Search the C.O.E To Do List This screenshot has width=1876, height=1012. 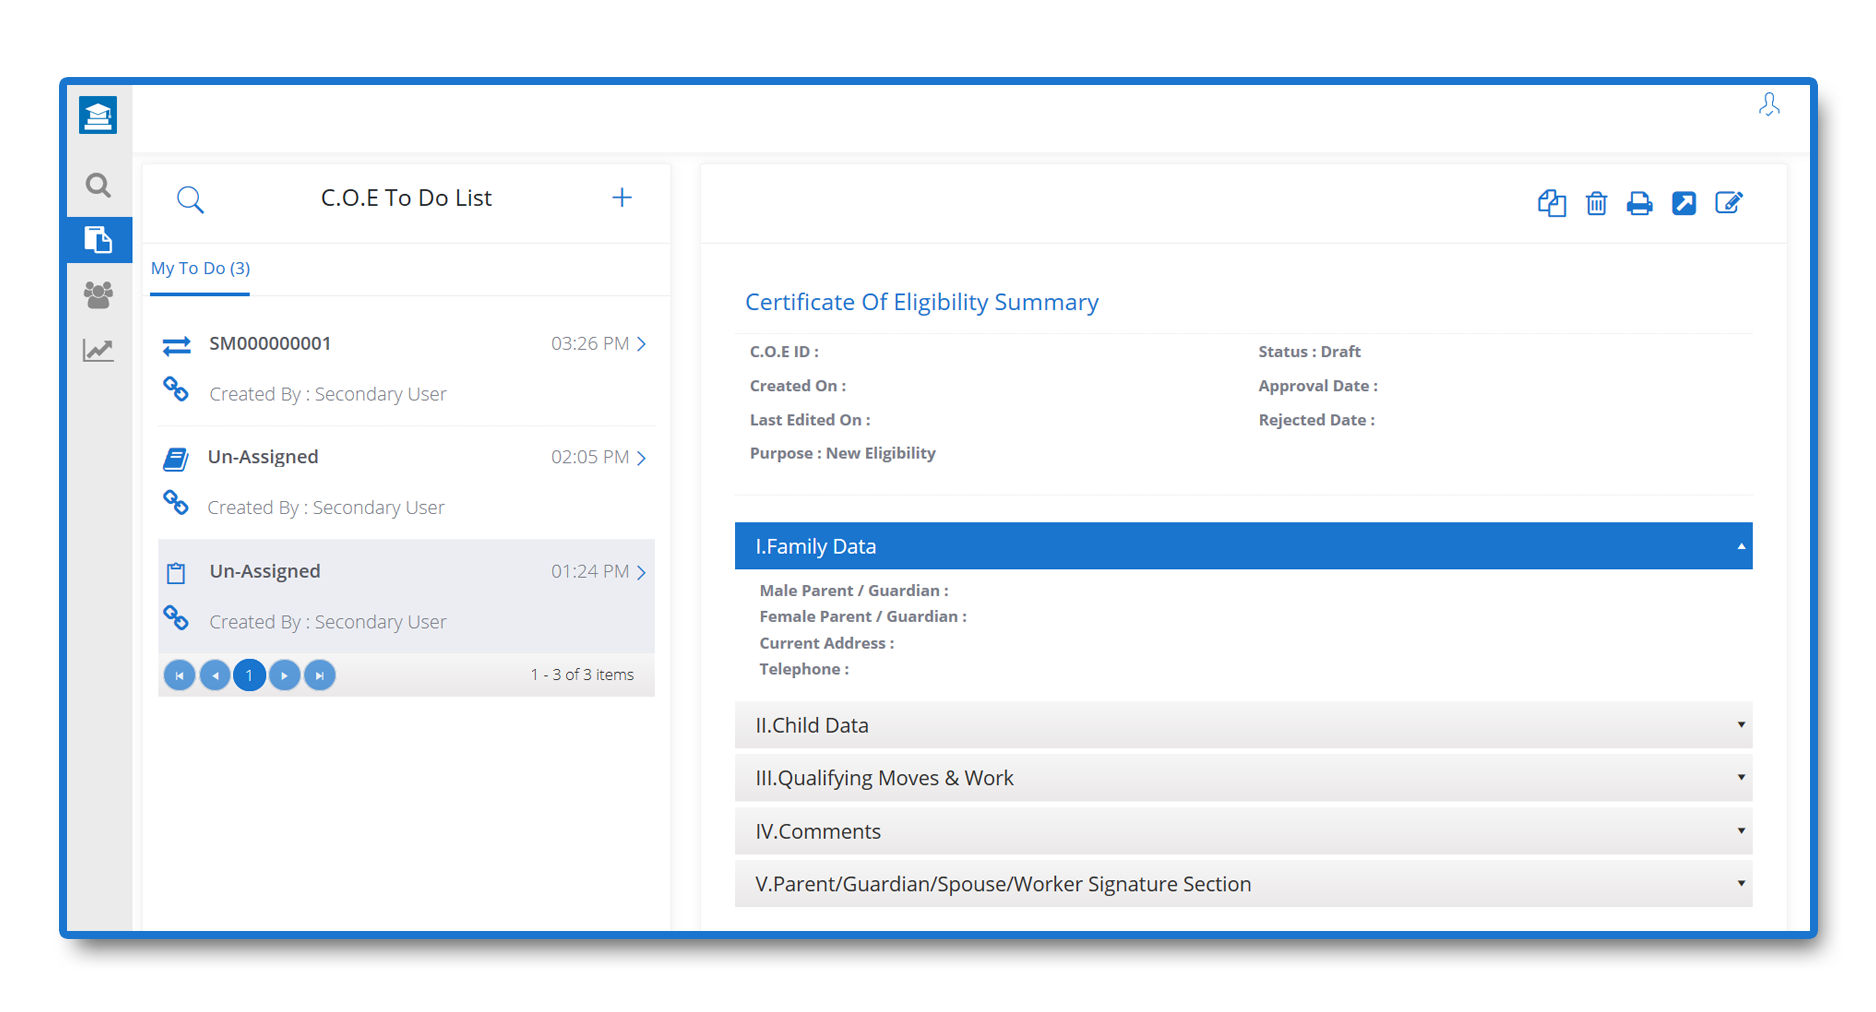(x=190, y=199)
